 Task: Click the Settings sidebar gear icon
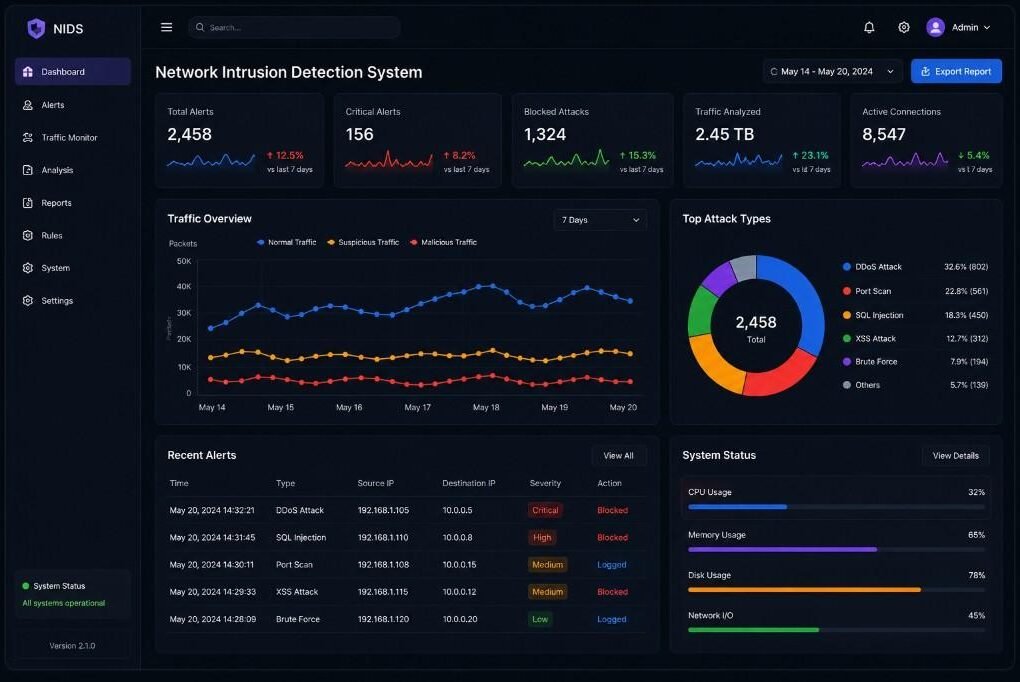(x=27, y=301)
